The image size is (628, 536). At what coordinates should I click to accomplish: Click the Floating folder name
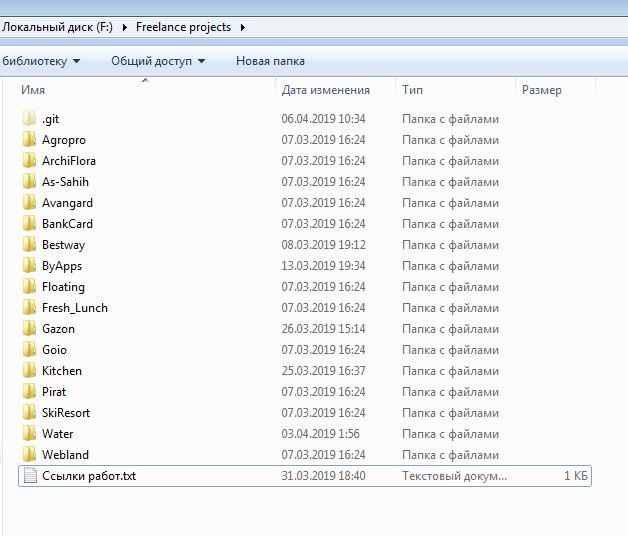point(63,287)
